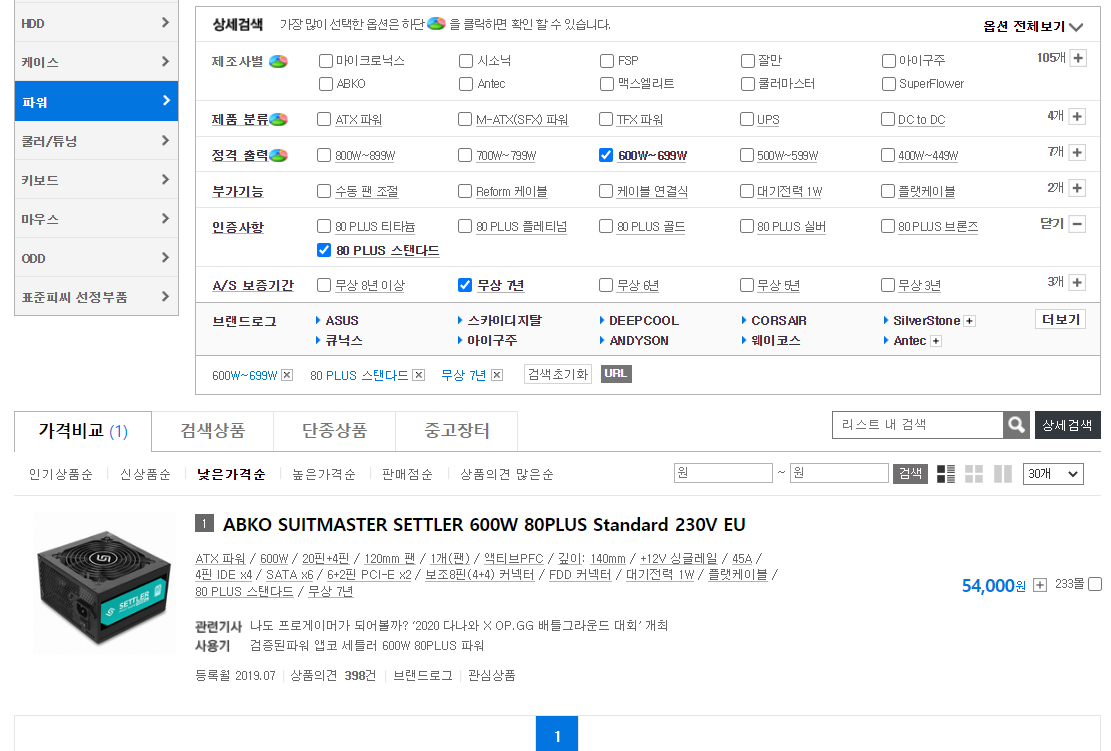Click the 더보기 brand log button
Image resolution: width=1111 pixels, height=751 pixels.
1060,320
